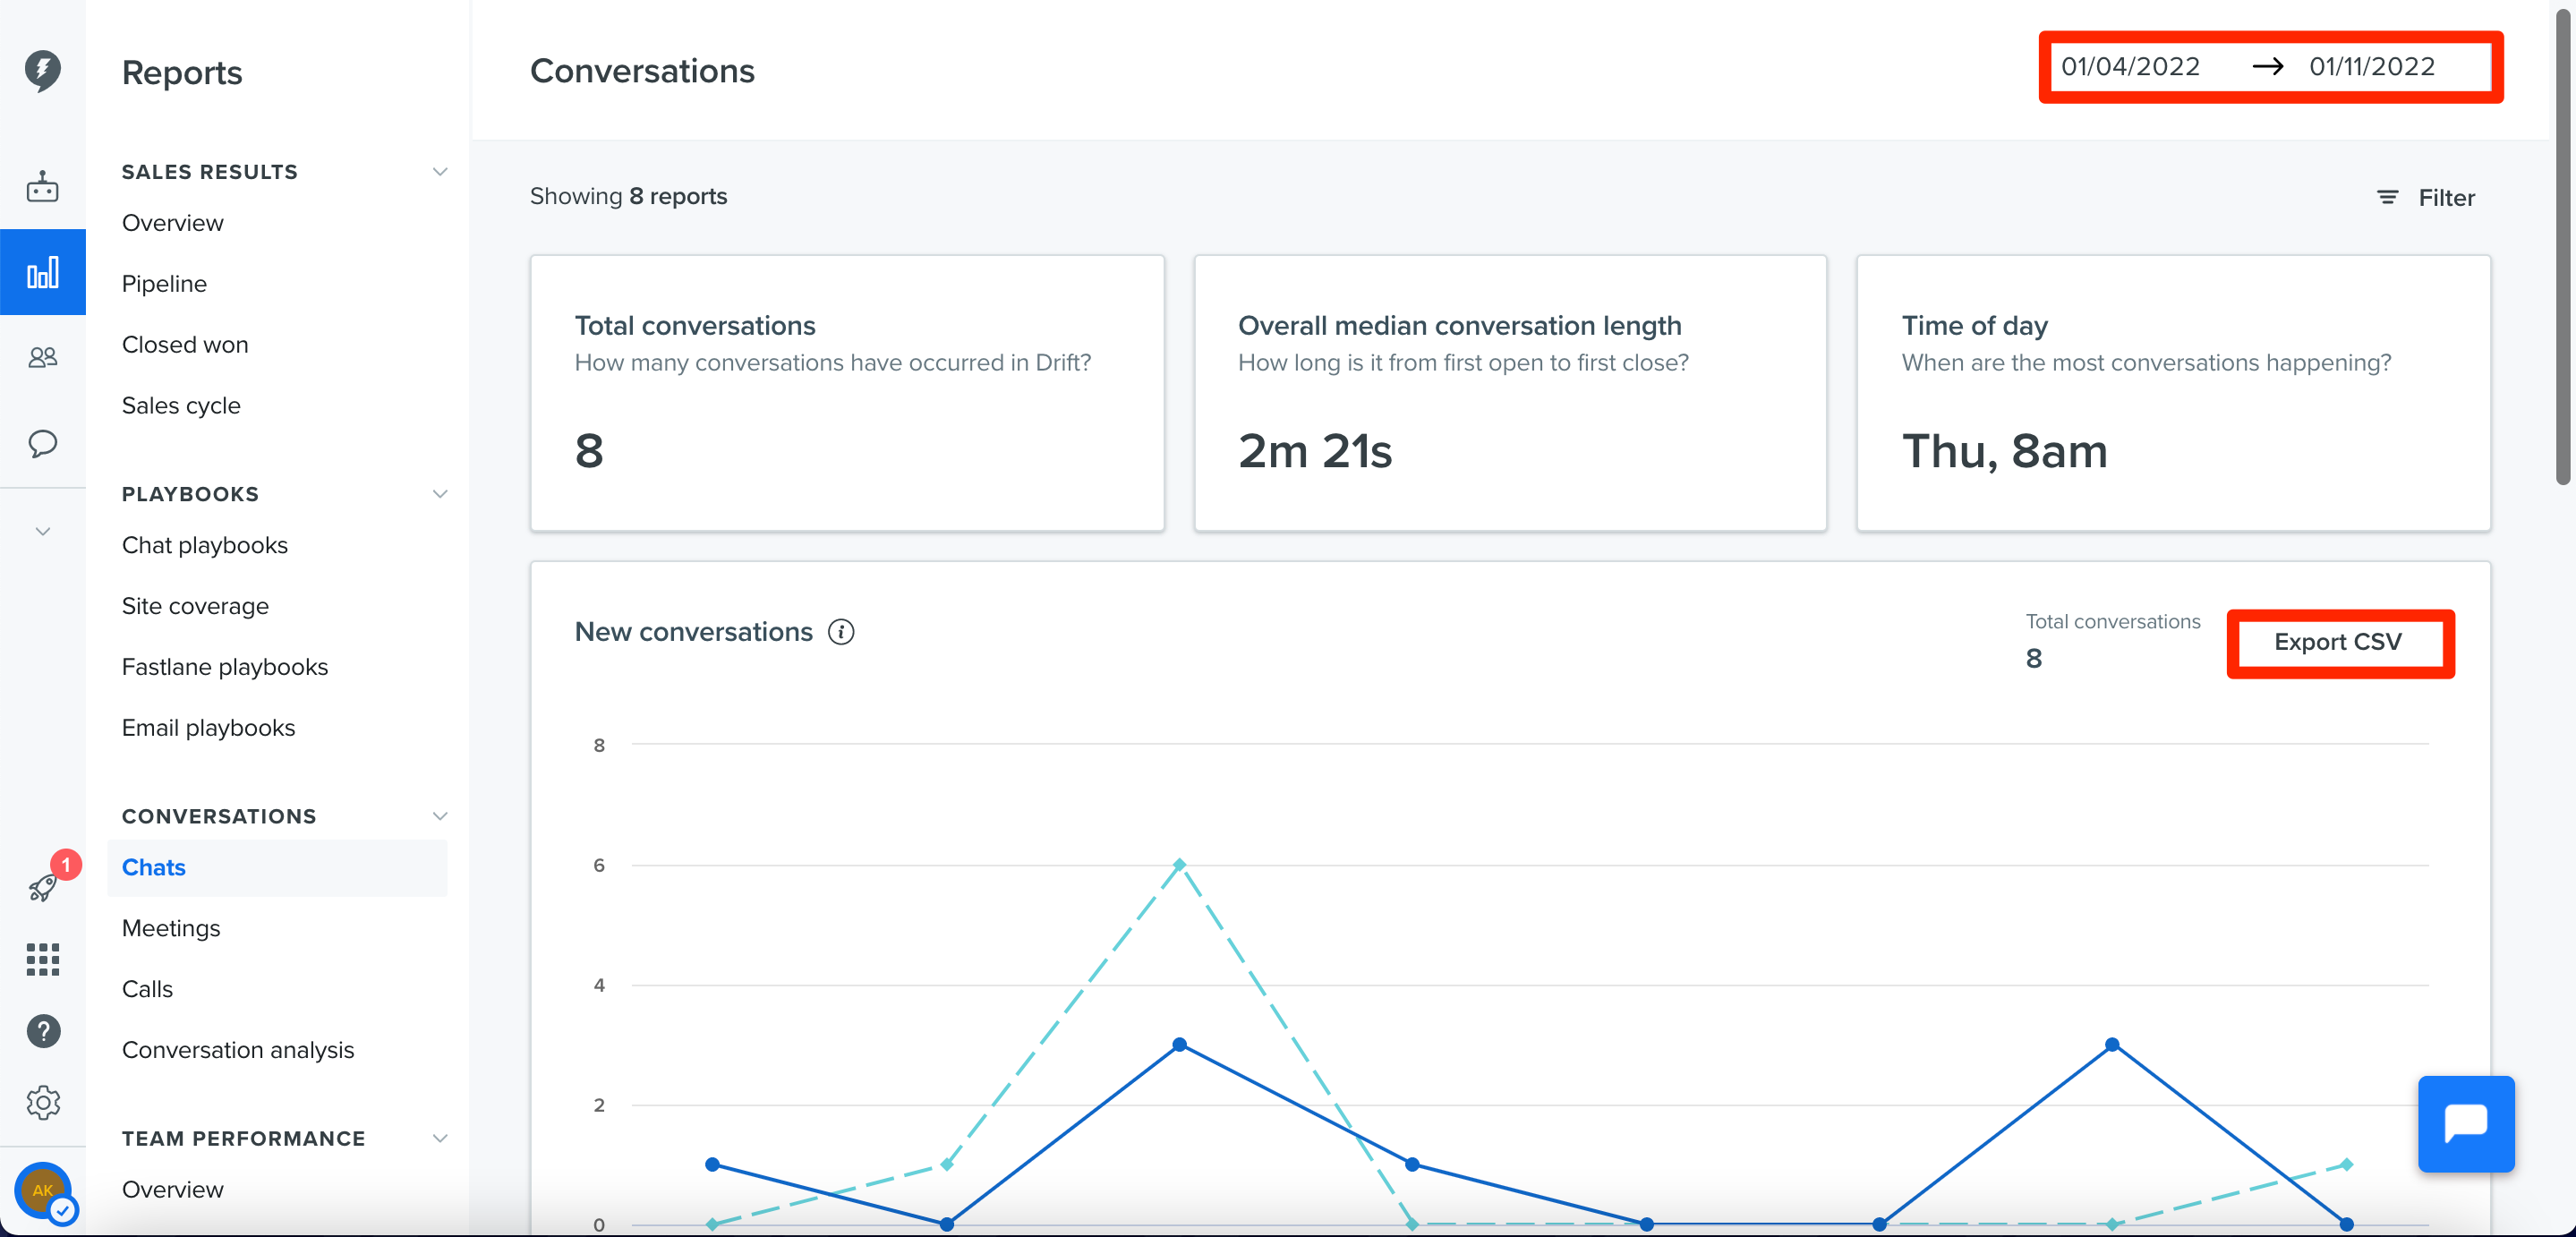Open the Settings gear icon
The image size is (2576, 1237).
[43, 1102]
